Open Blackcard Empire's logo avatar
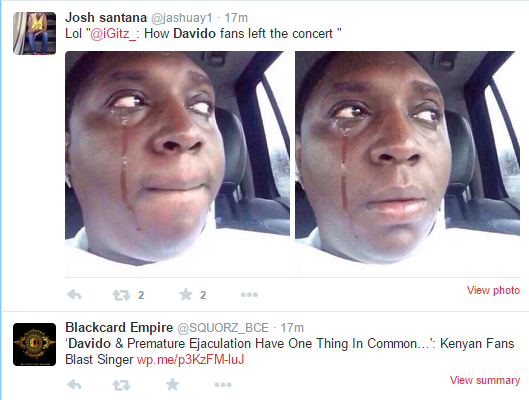Screen dimensions: 529x400 [x=34, y=344]
